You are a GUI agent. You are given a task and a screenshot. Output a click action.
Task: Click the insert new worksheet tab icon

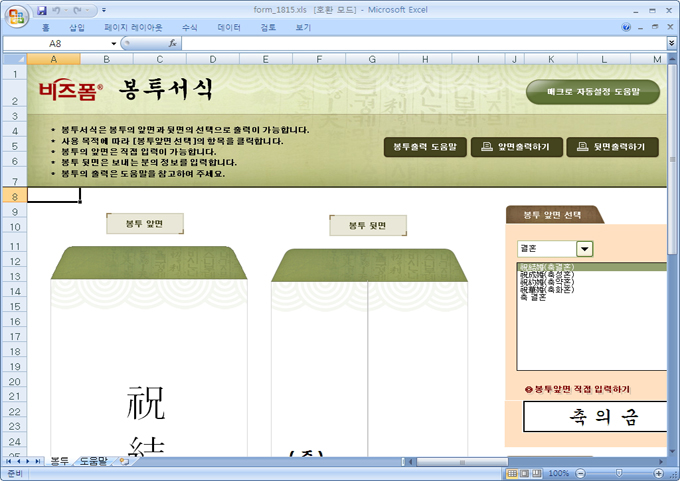124,461
